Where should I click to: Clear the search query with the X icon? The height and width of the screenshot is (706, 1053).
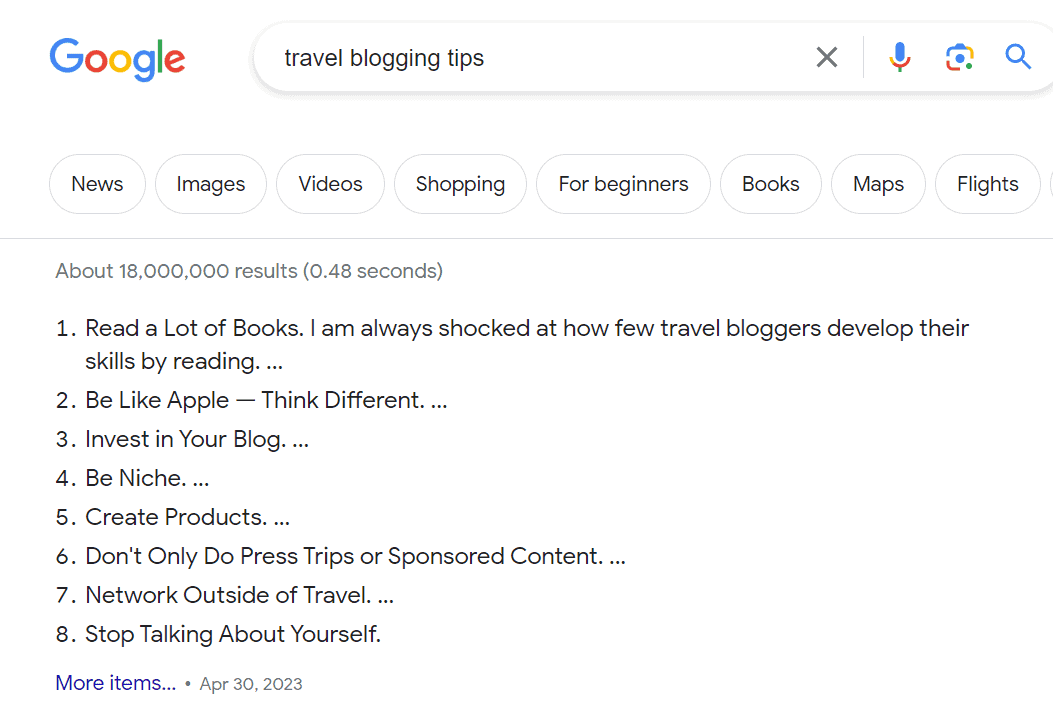click(827, 58)
